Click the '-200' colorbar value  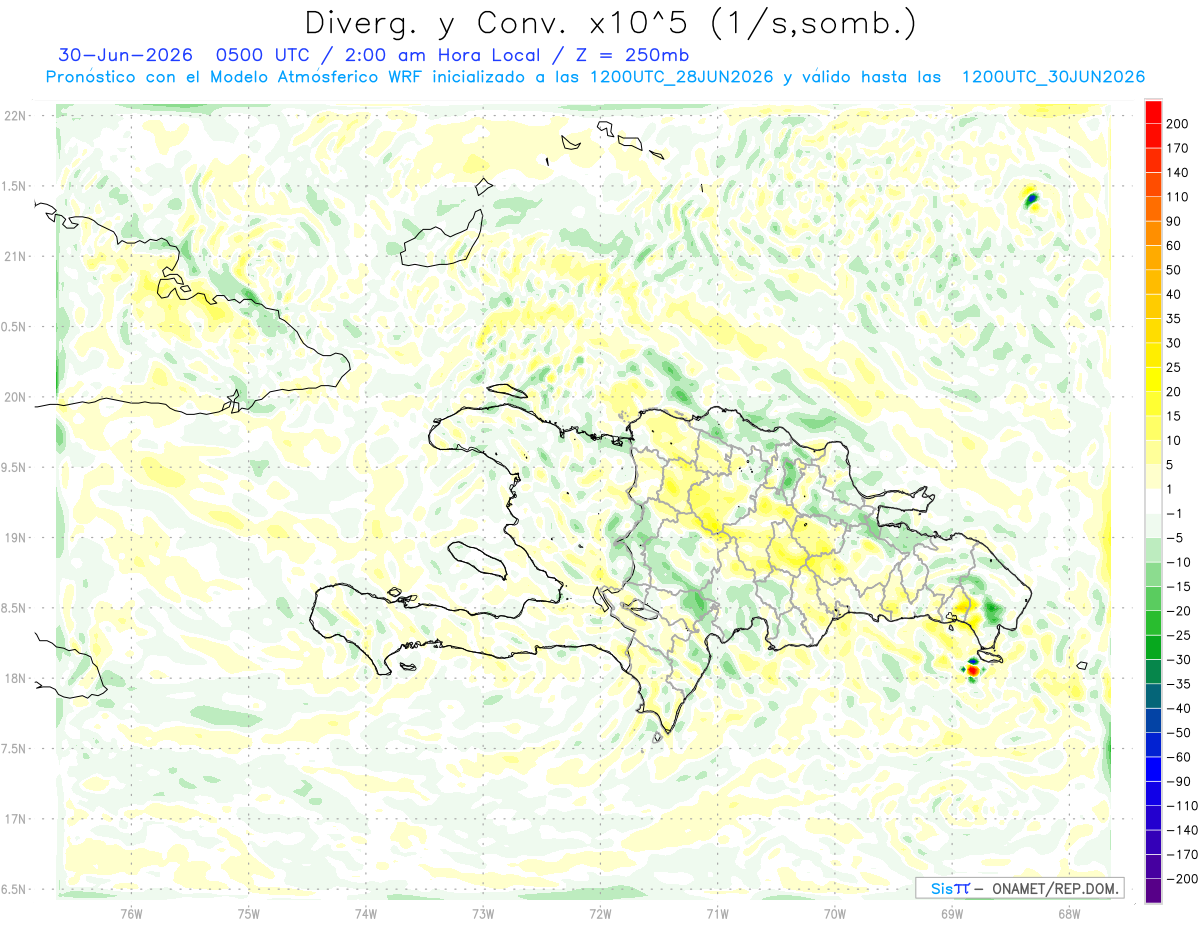(1183, 879)
